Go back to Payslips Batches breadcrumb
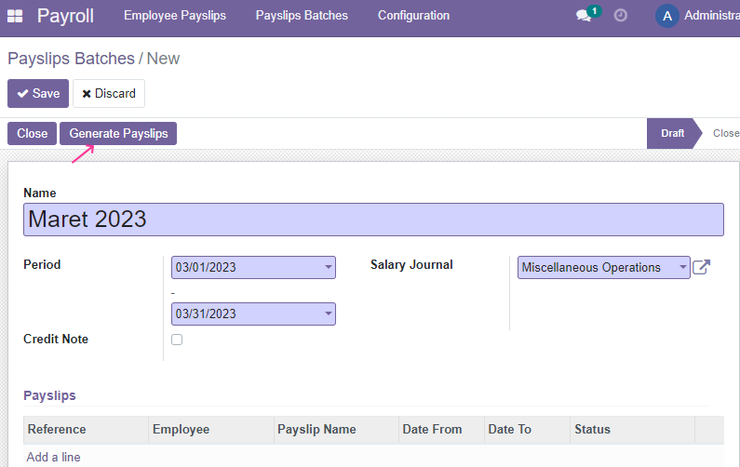 pyautogui.click(x=71, y=58)
